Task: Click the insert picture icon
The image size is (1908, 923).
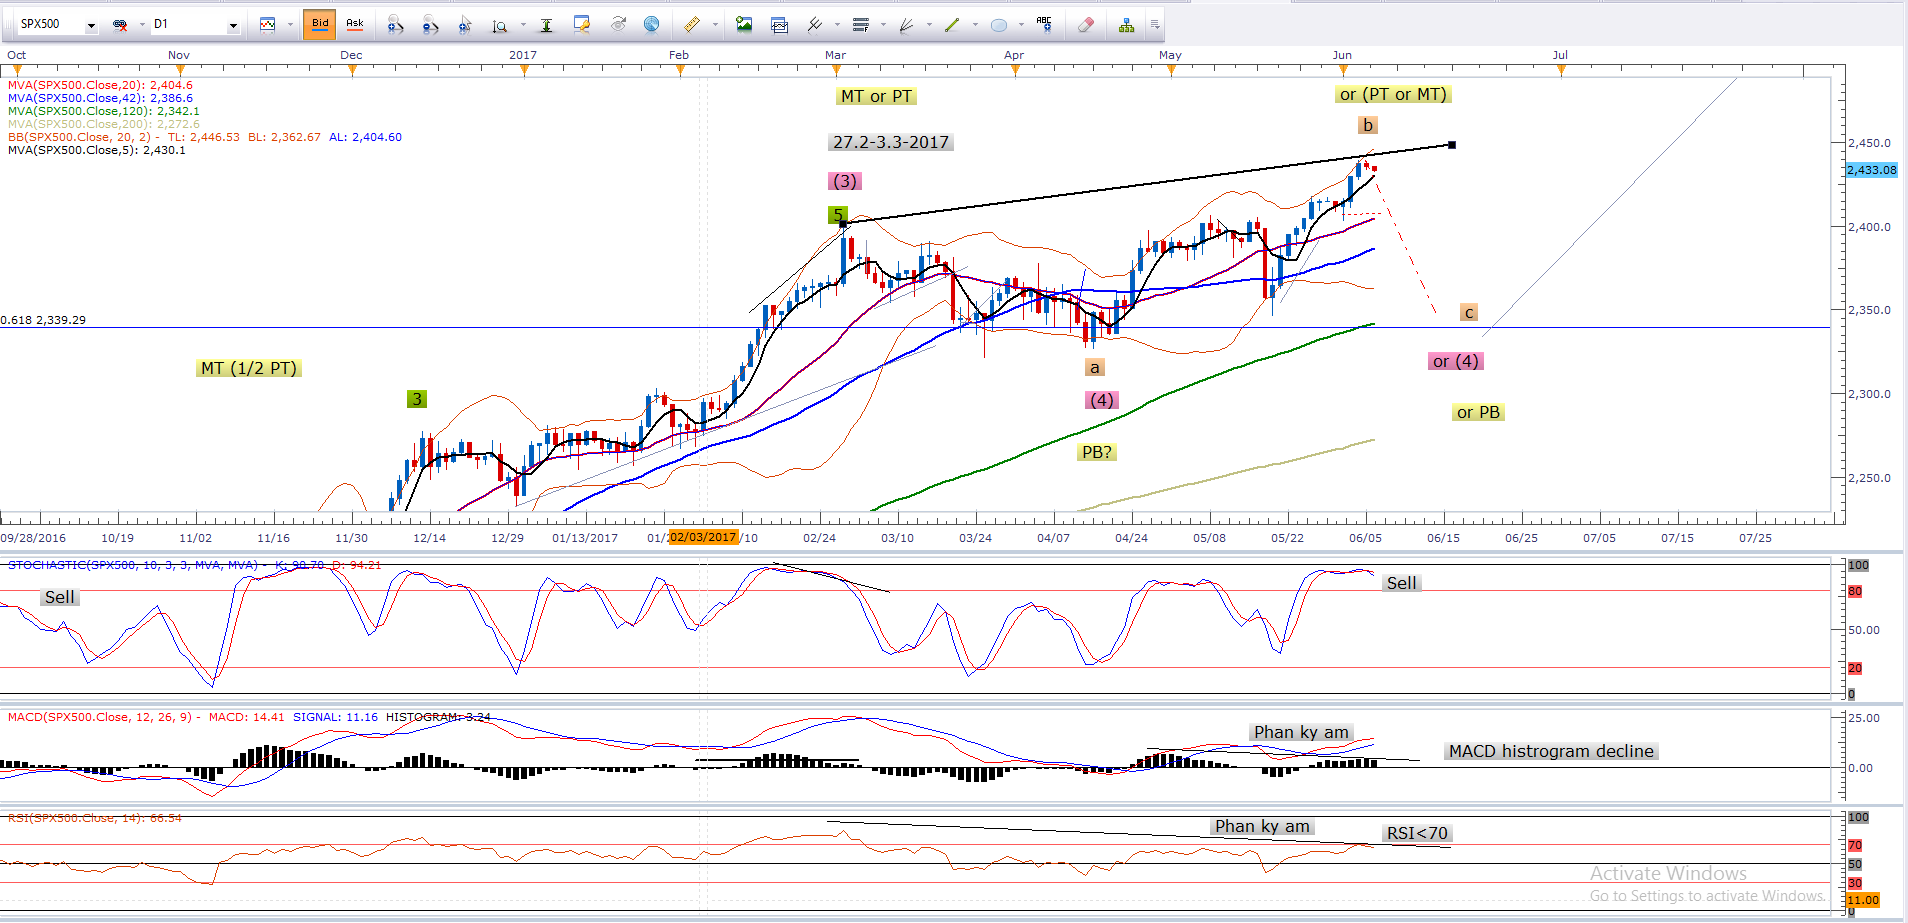Action: click(x=744, y=25)
